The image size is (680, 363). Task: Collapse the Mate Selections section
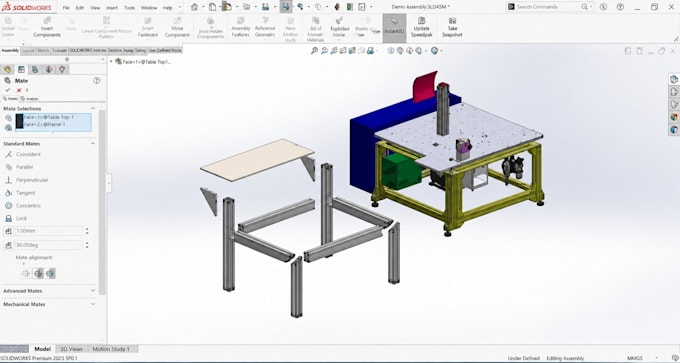tap(93, 108)
